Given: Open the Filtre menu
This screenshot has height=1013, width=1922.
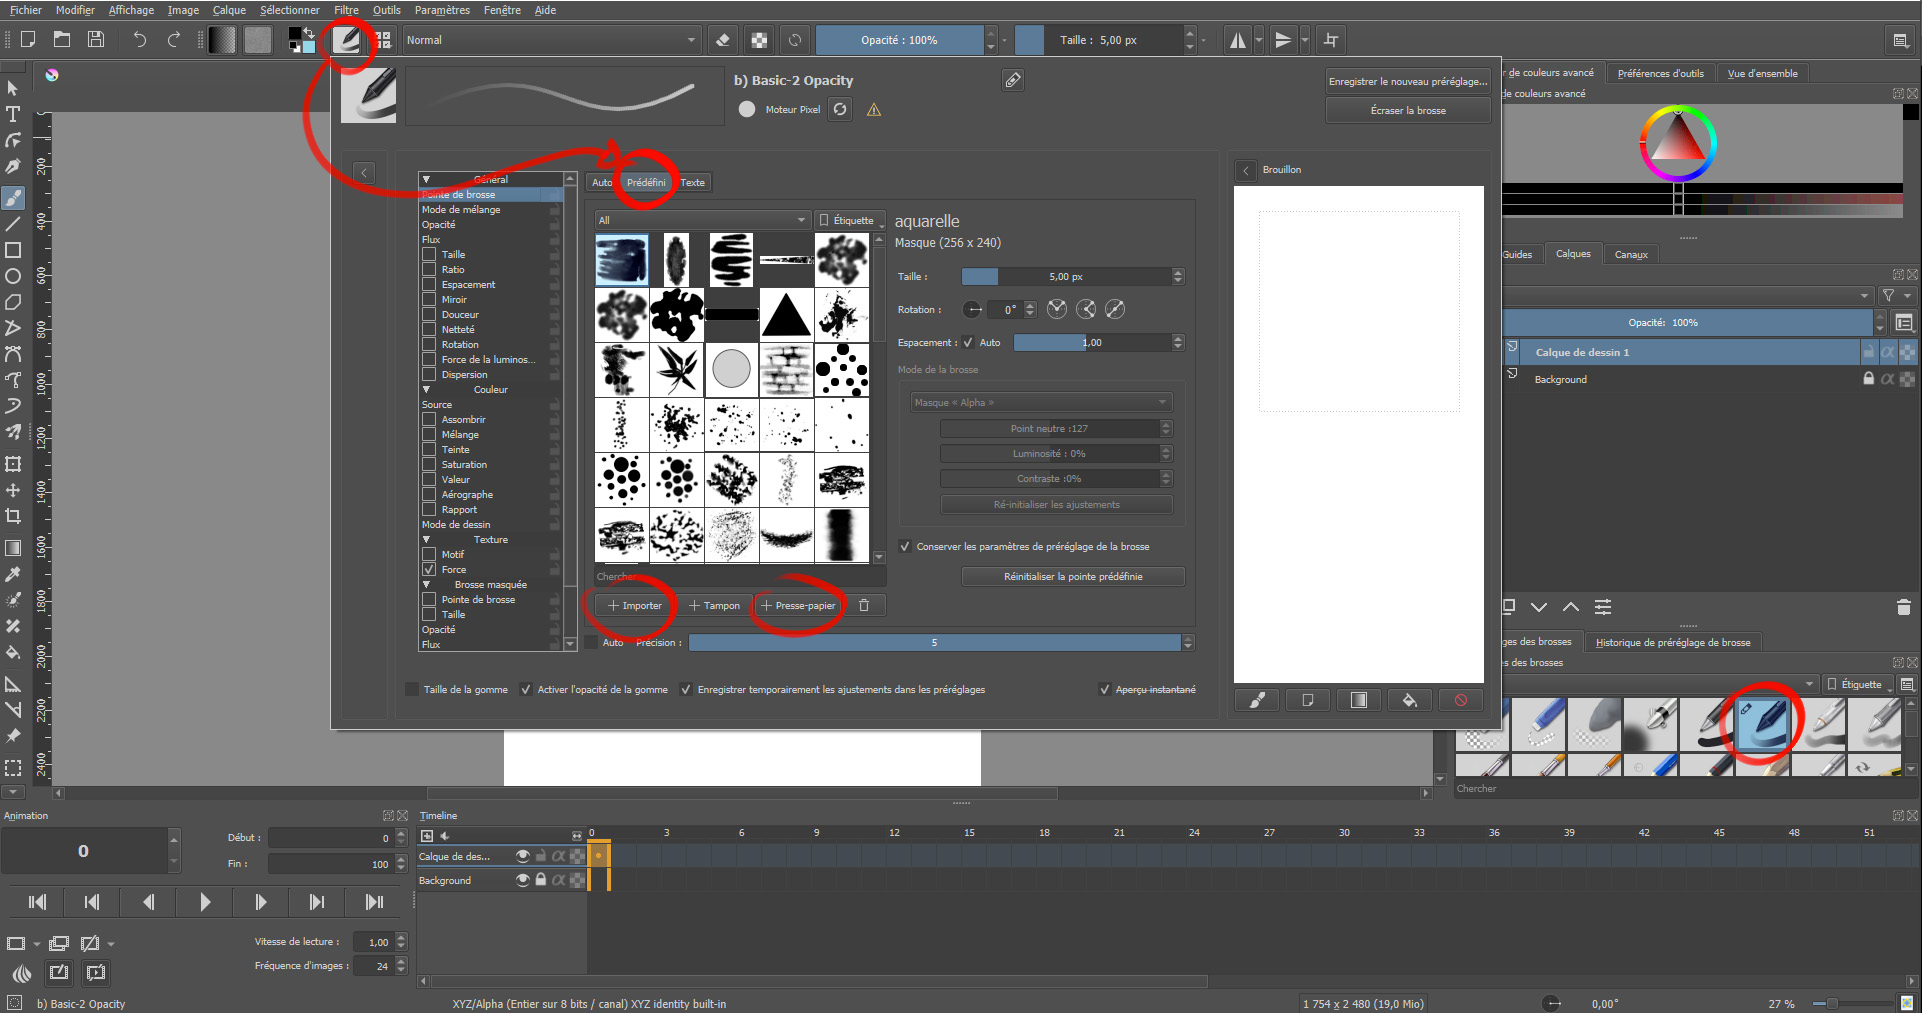Looking at the screenshot, I should click(x=346, y=10).
